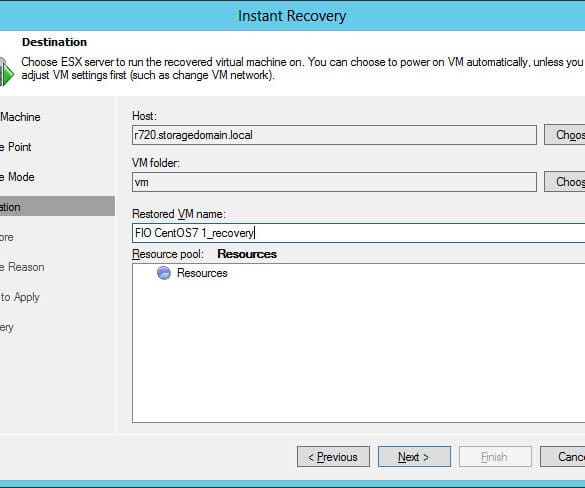Viewport: 585px width, 488px height.
Task: Open the Reason step in the wizard sidebar
Action: [22, 267]
